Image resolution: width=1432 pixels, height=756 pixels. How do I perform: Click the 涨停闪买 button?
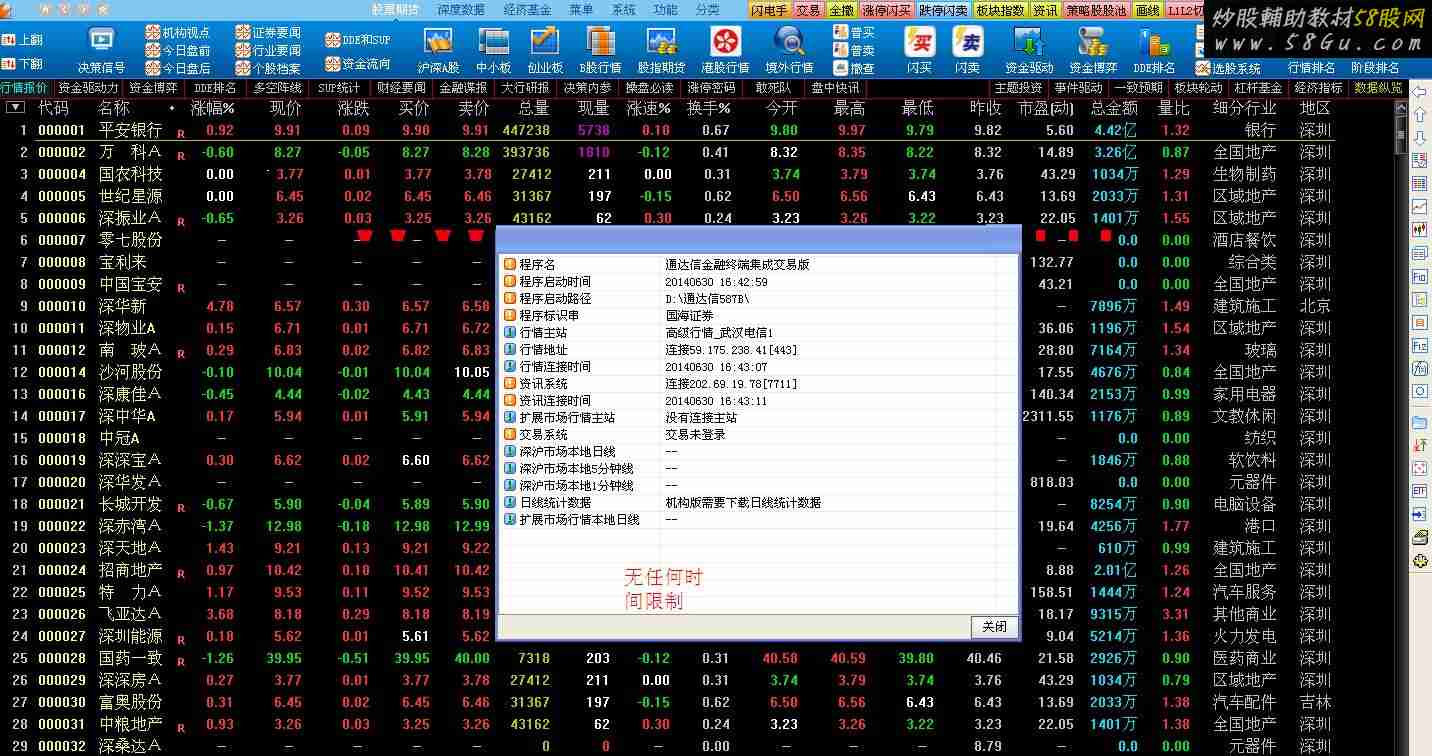tap(887, 10)
